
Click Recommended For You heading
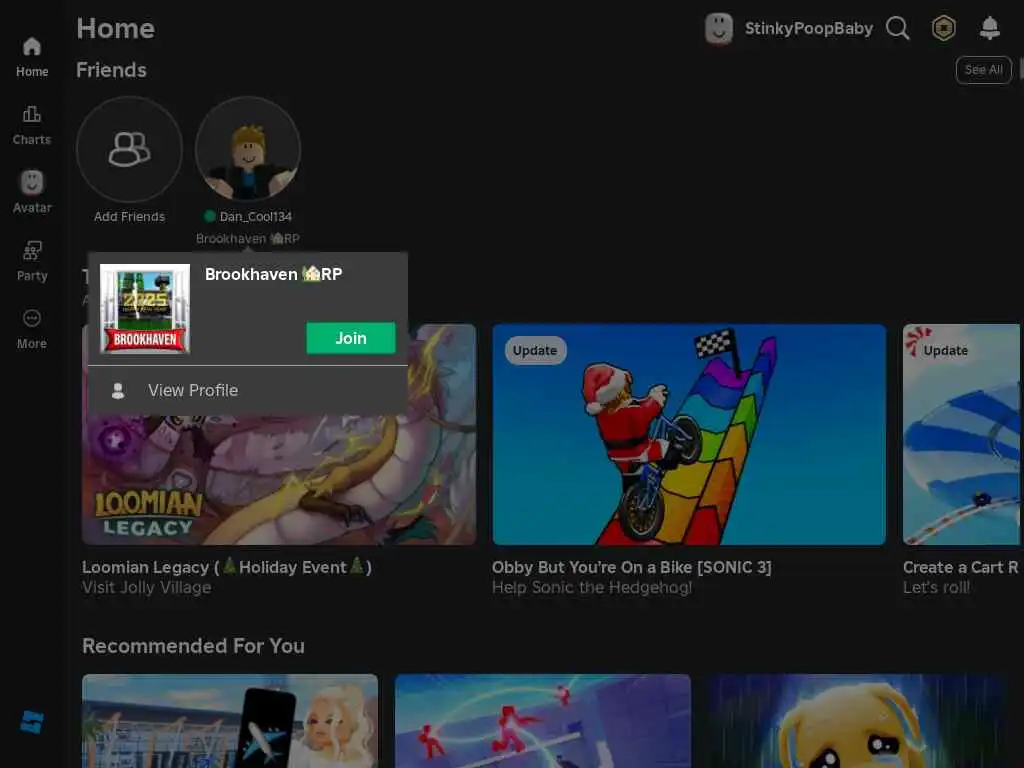tap(193, 646)
